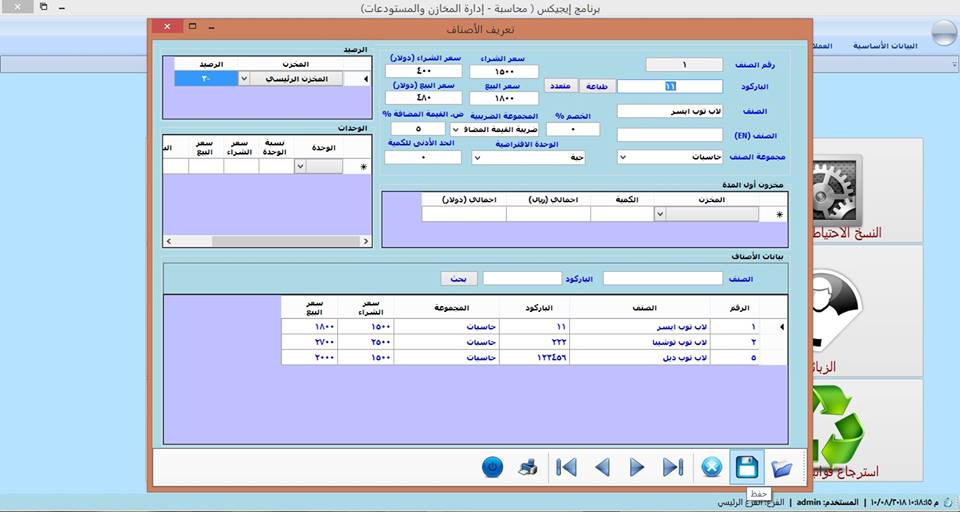Click the الرقم column header in items list
This screenshot has width=960, height=512.
point(735,308)
